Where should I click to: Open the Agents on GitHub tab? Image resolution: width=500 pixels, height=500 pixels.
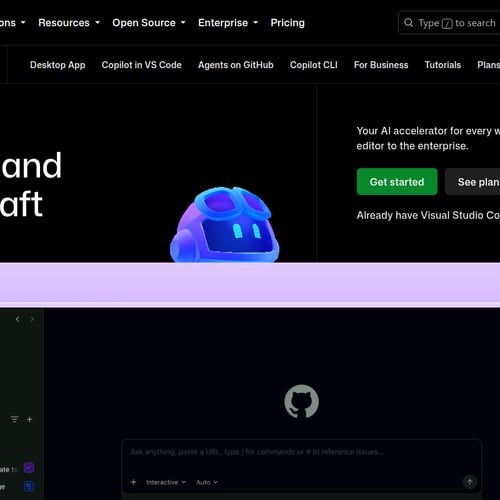tap(236, 65)
